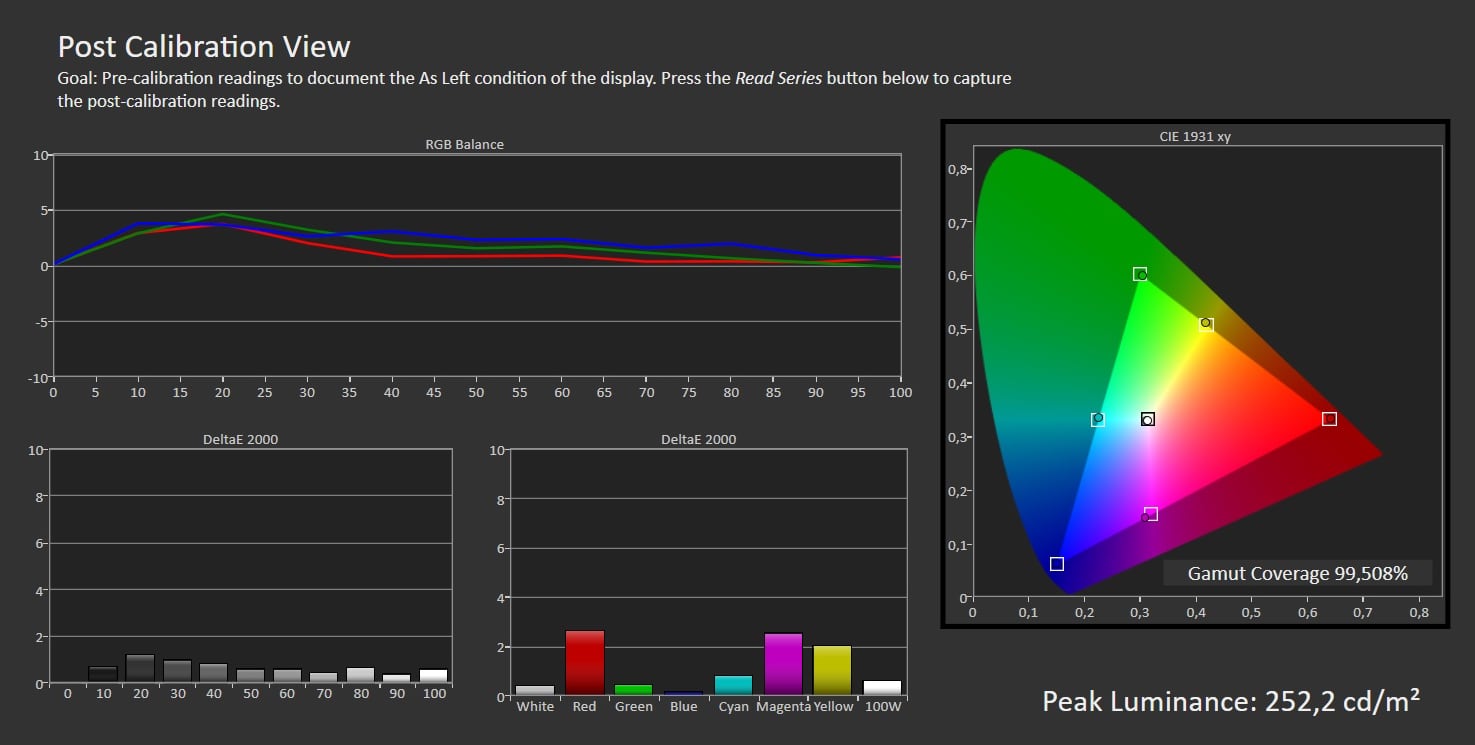
Task: Click the Peak Luminance 252,2 cd/m² readout
Action: click(x=1231, y=700)
